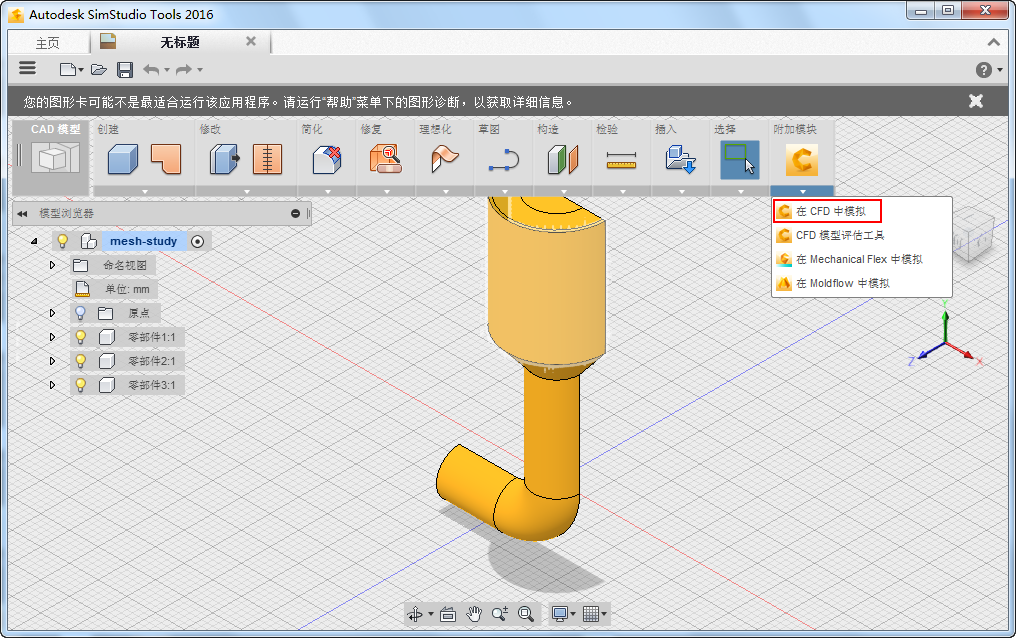Activate the pan hand tool
The image size is (1016, 638).
point(474,613)
